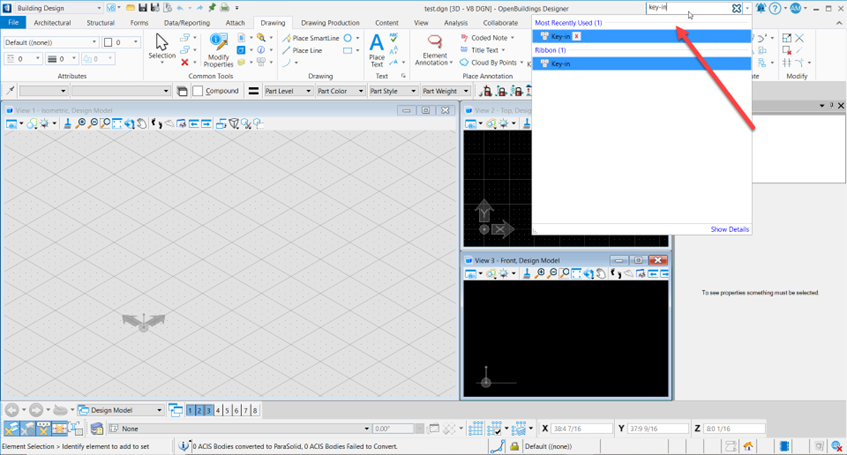The width and height of the screenshot is (847, 455).
Task: Open the Part Weight dropdown
Action: tap(446, 91)
